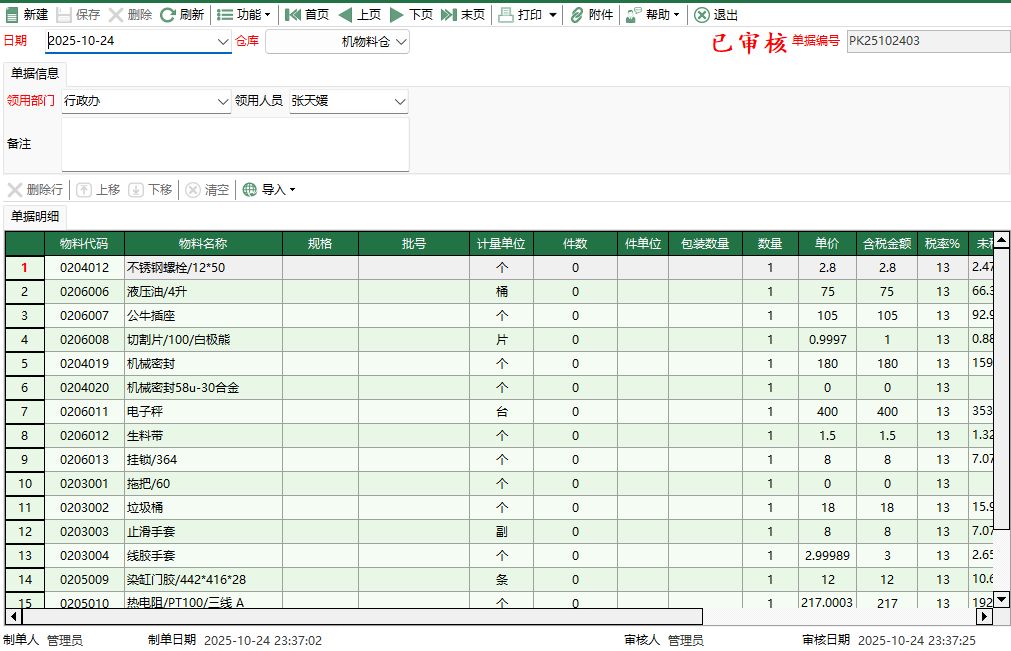Screen dimensions: 1011x651
Task: Click the 附件 attachment icon
Action: pyautogui.click(x=590, y=15)
